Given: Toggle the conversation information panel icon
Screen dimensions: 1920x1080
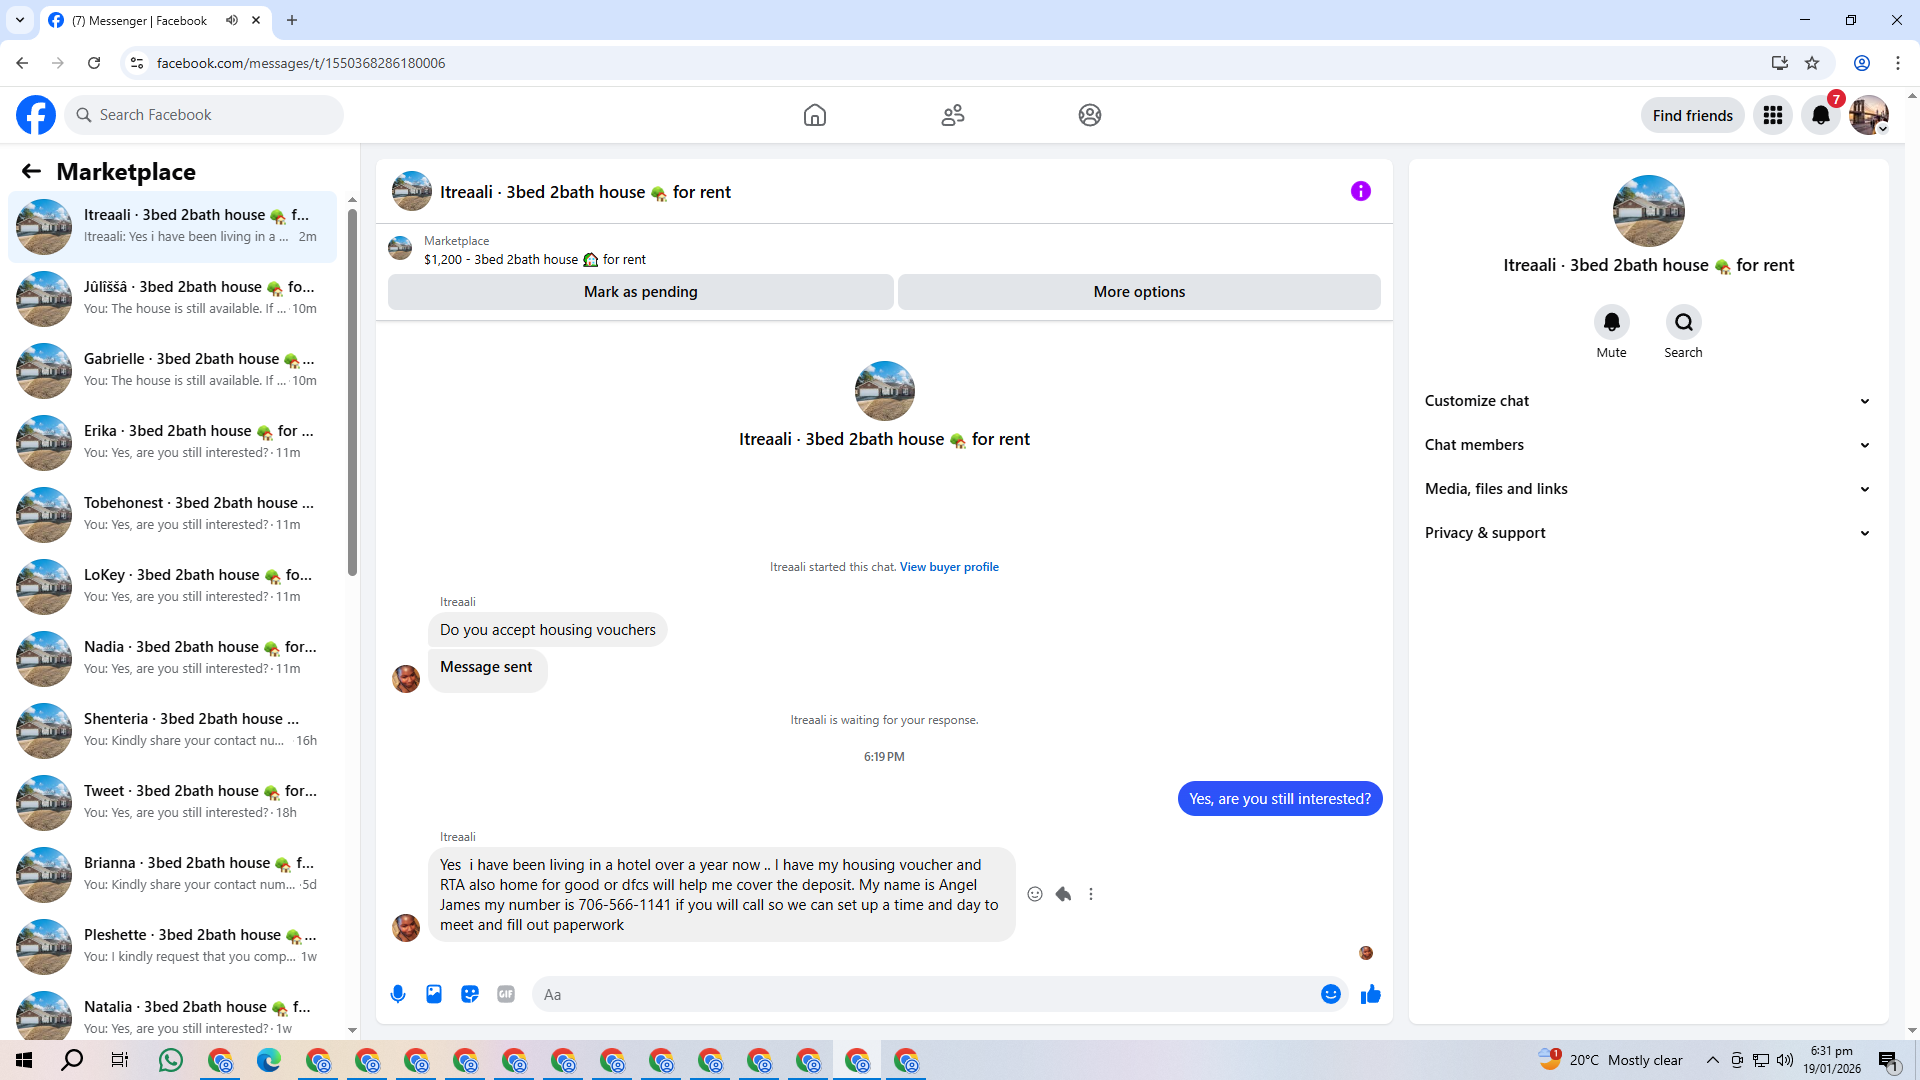Looking at the screenshot, I should (x=1360, y=191).
